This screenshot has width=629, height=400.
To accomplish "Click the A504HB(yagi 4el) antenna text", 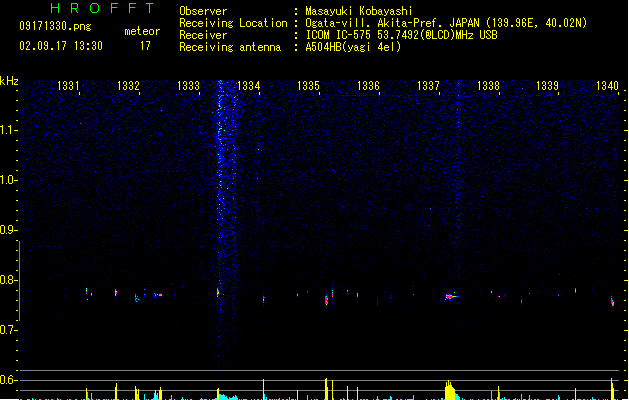I will pos(353,47).
